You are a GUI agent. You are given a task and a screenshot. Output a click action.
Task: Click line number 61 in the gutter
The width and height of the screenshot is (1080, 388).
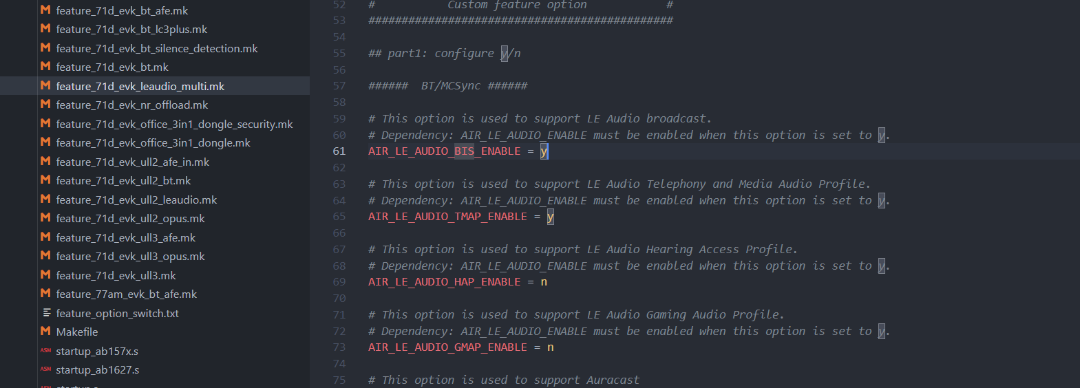(x=339, y=151)
